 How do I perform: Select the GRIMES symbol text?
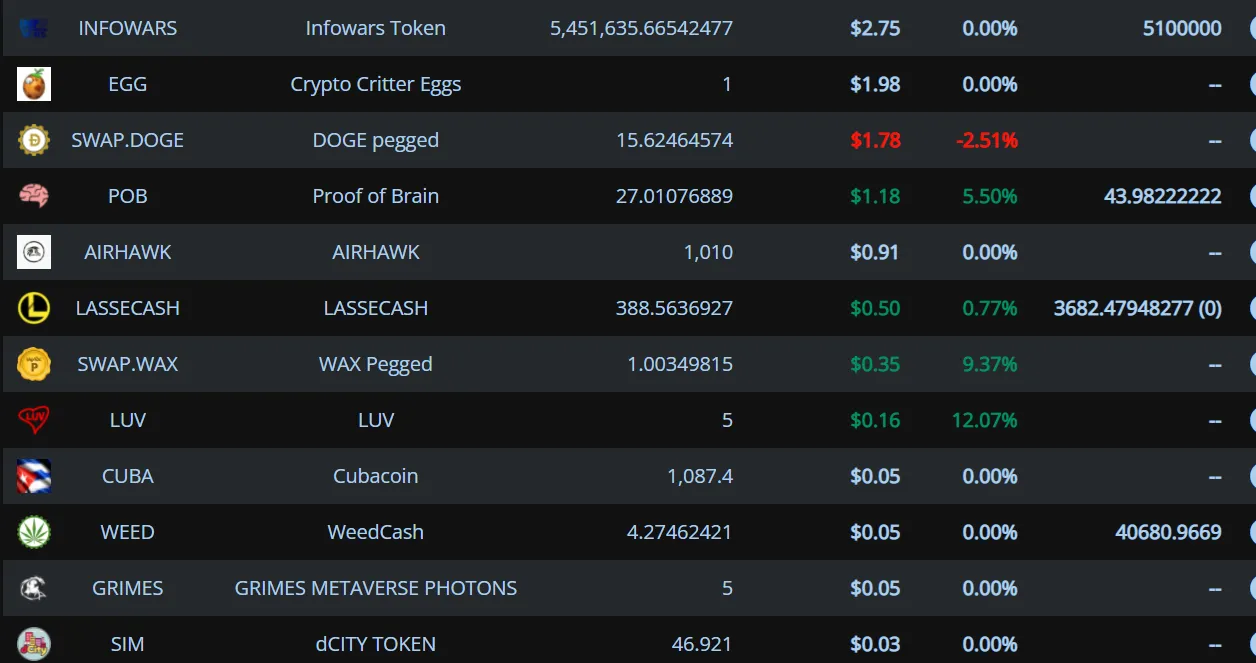(128, 588)
